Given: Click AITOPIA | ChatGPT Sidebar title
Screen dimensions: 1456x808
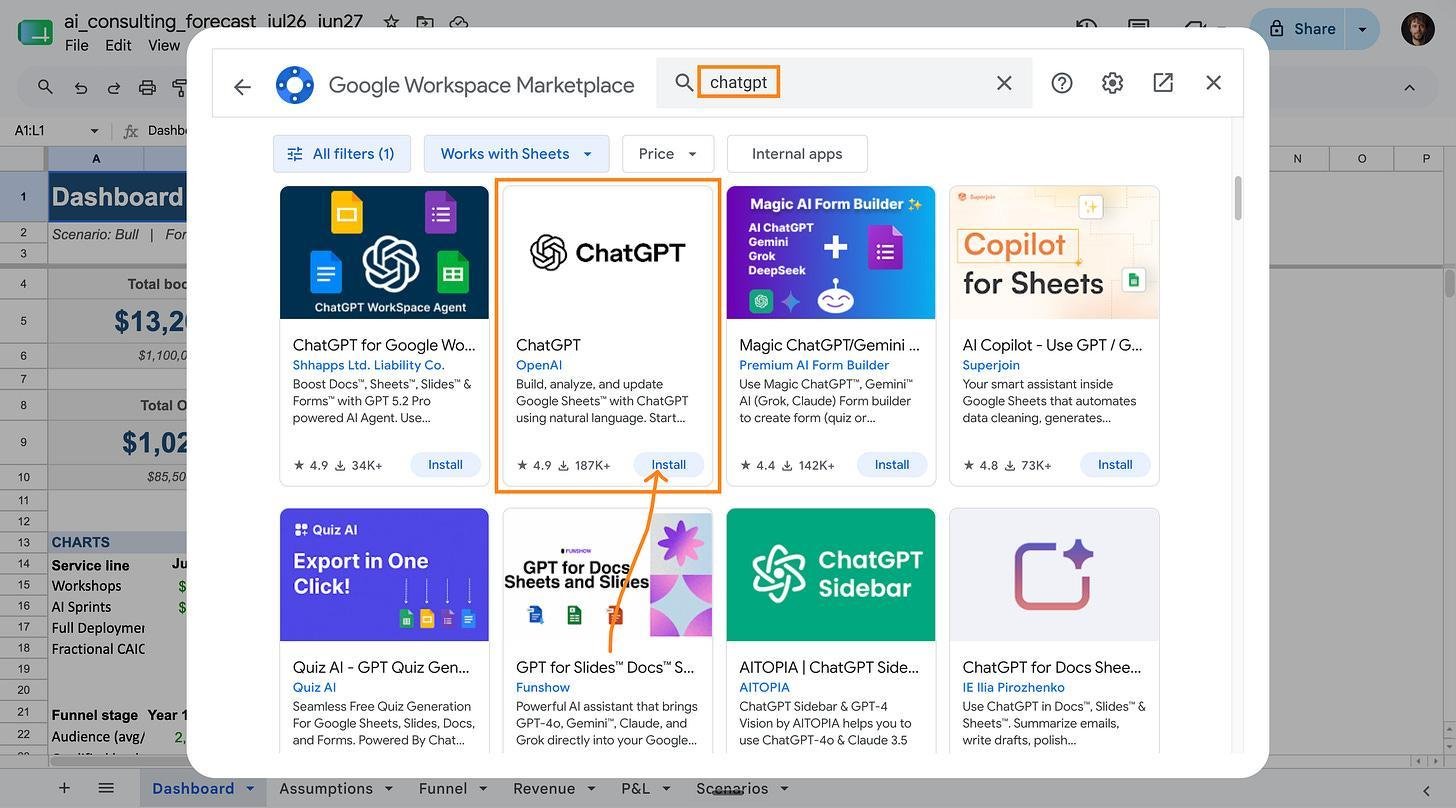Looking at the screenshot, I should click(829, 667).
